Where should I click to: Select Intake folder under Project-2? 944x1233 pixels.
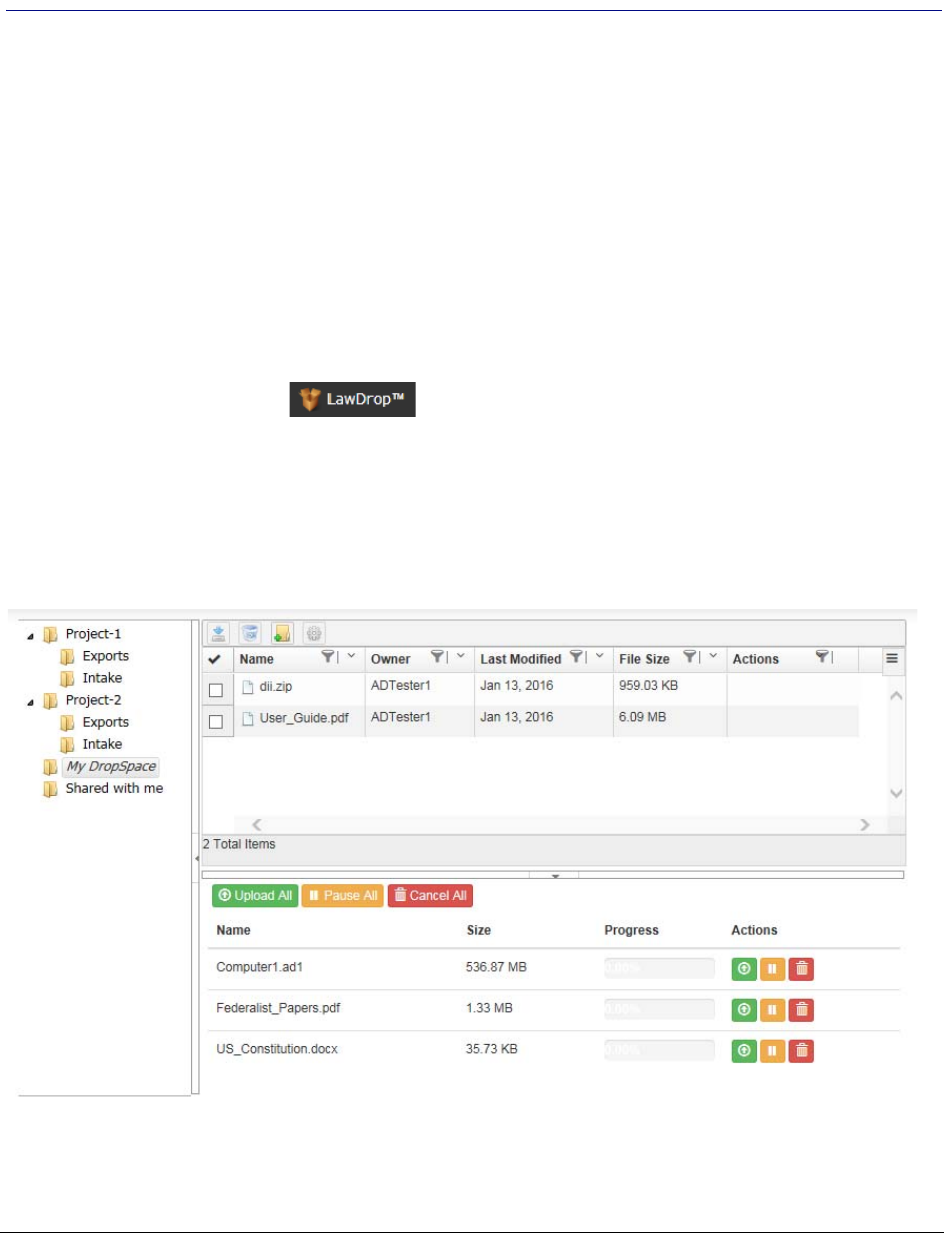(102, 744)
